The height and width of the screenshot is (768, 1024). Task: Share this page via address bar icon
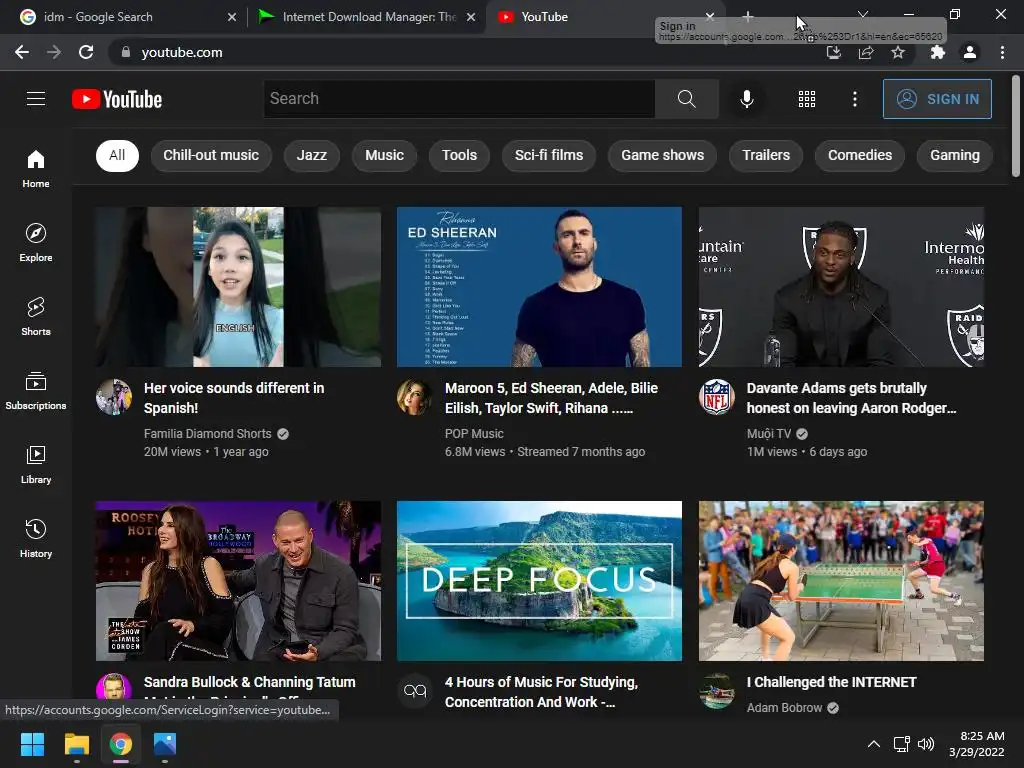click(x=866, y=52)
